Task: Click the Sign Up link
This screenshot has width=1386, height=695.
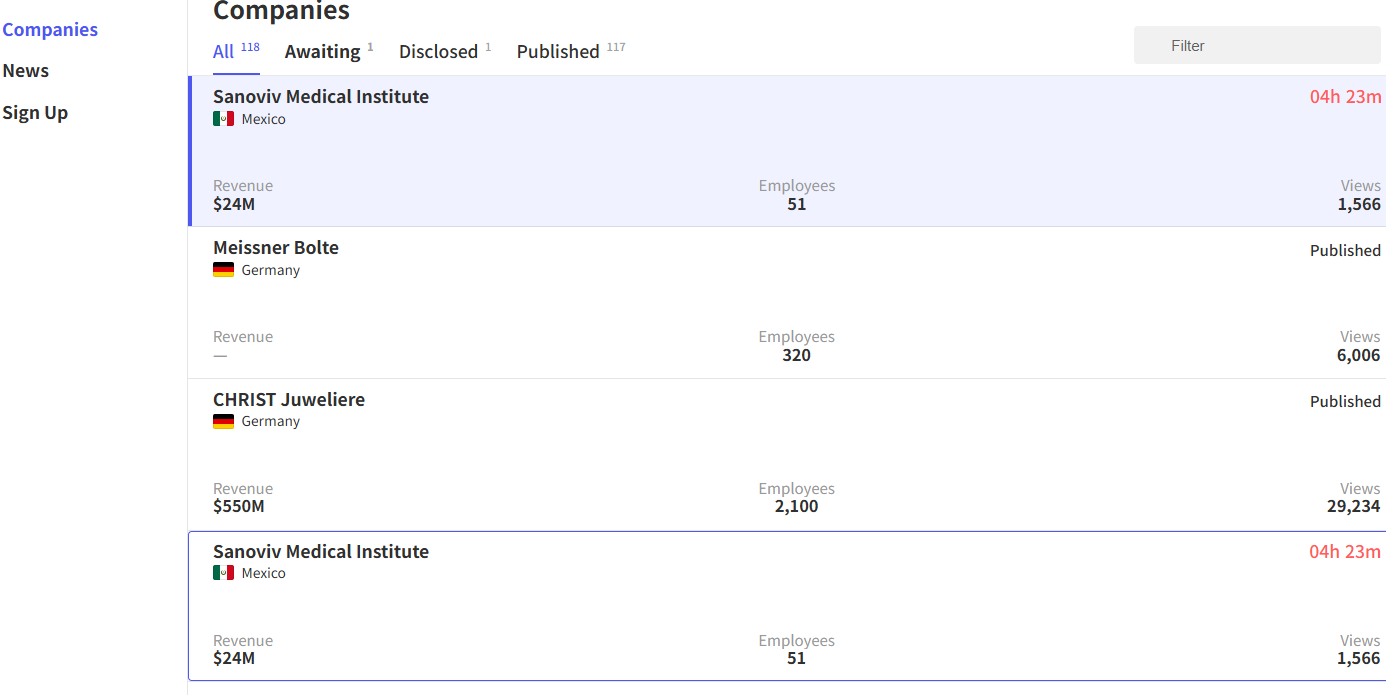Action: [x=35, y=112]
